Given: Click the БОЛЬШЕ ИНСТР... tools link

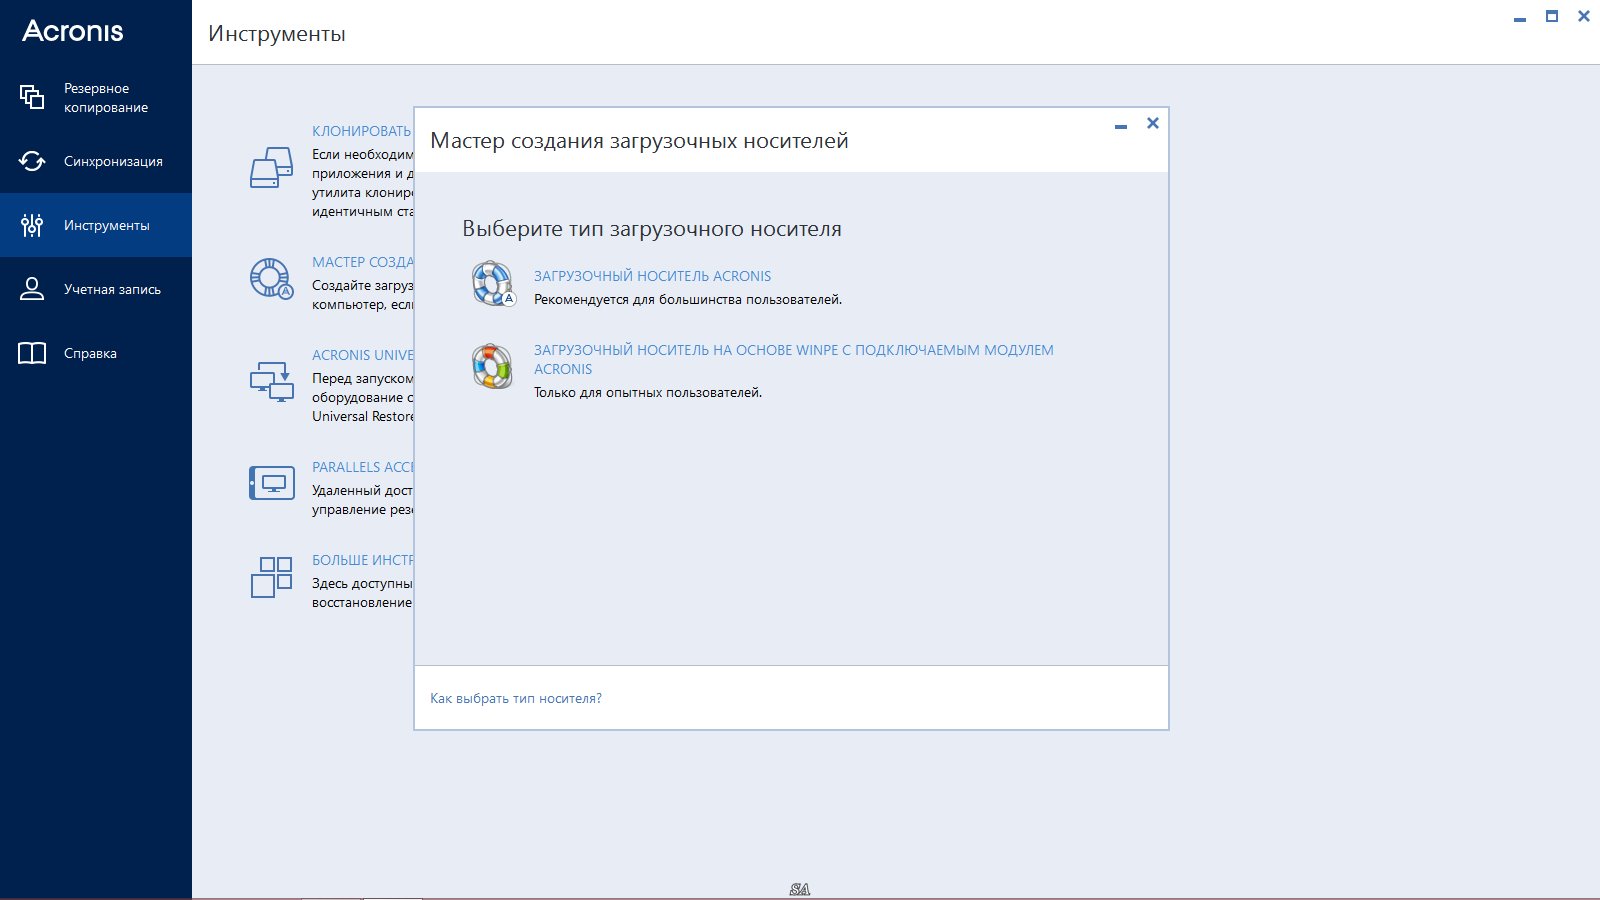Looking at the screenshot, I should coord(362,560).
